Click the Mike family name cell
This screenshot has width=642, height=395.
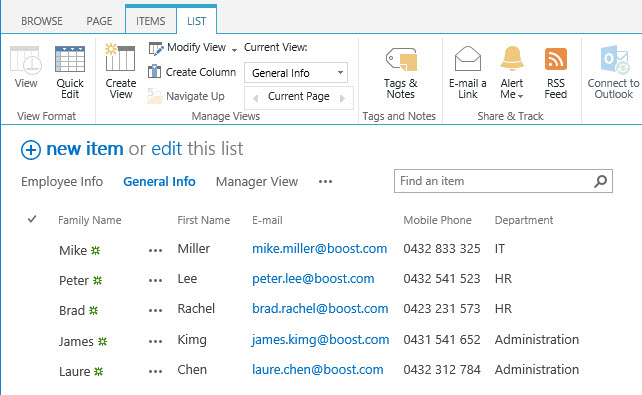(73, 251)
